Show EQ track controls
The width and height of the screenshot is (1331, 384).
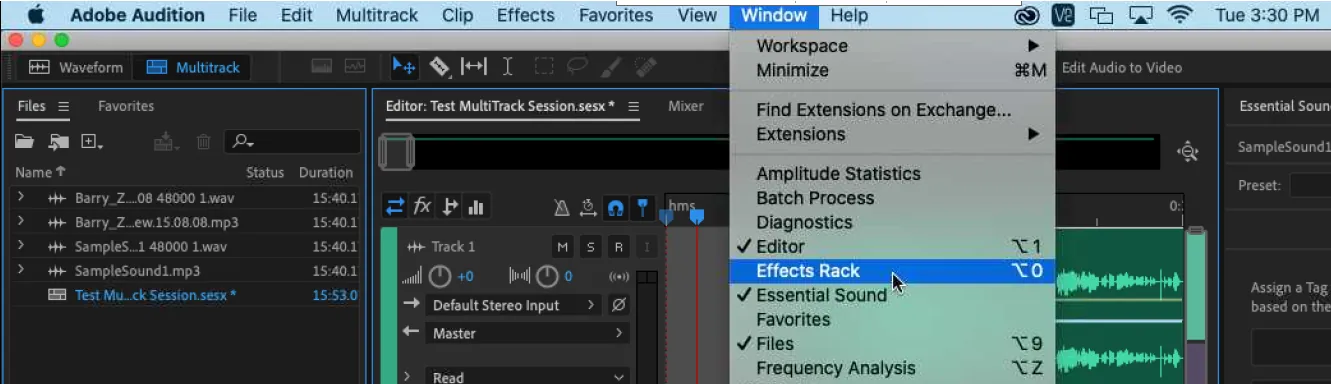pyautogui.click(x=476, y=207)
